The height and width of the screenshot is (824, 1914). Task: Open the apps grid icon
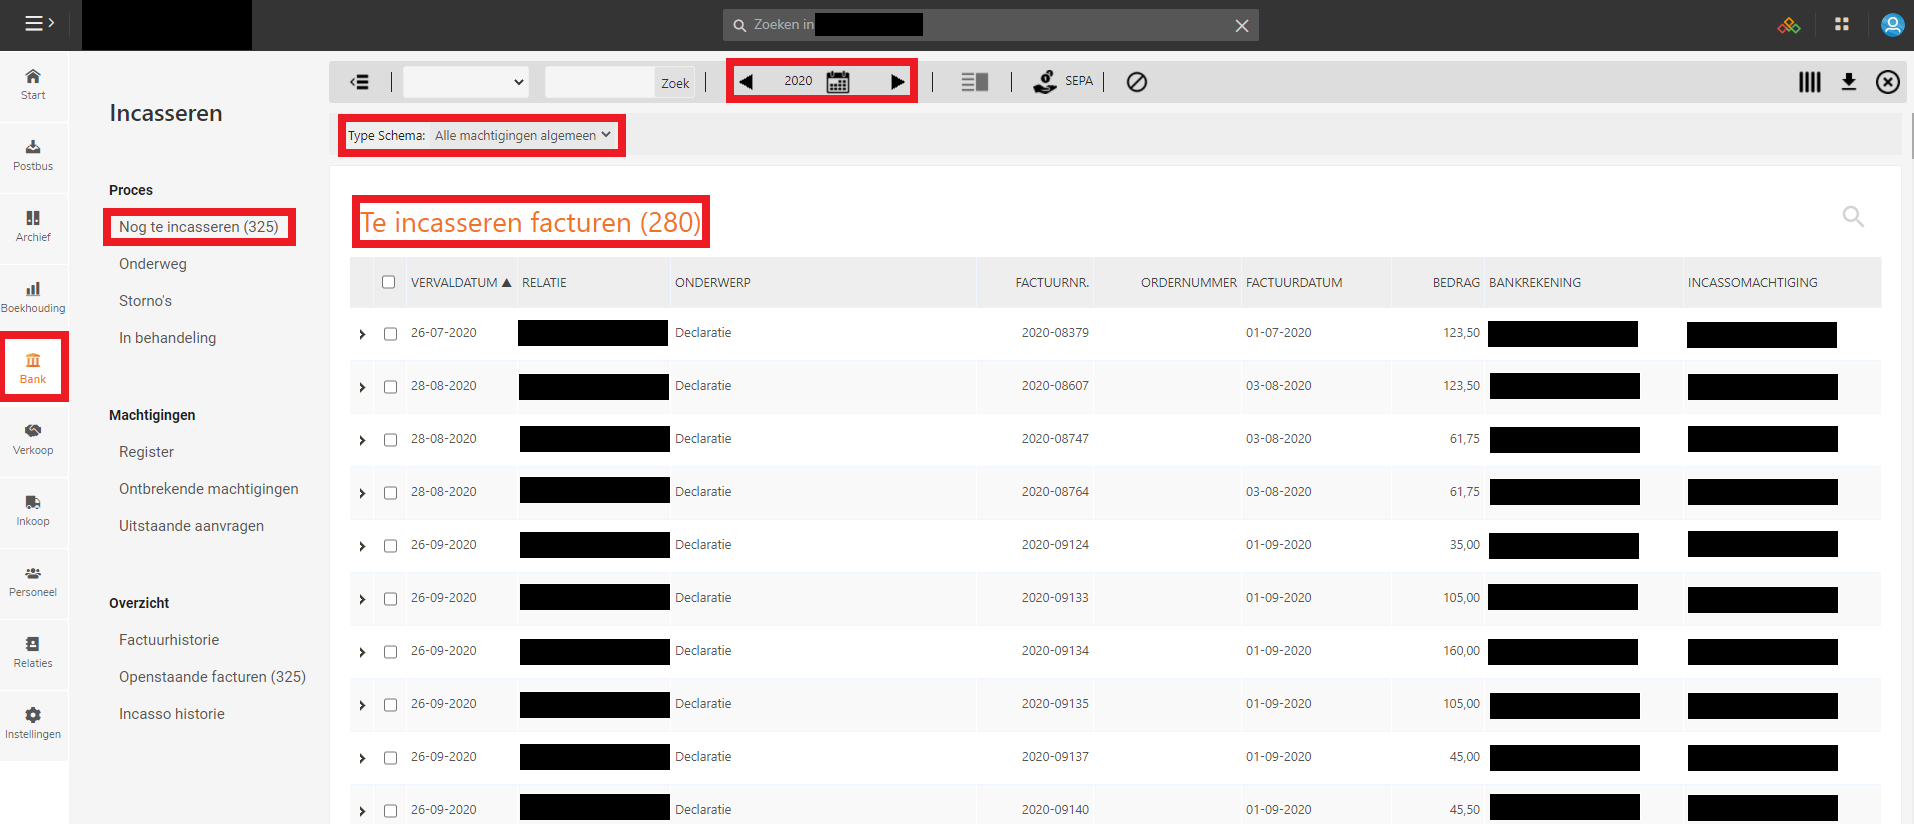(1841, 25)
